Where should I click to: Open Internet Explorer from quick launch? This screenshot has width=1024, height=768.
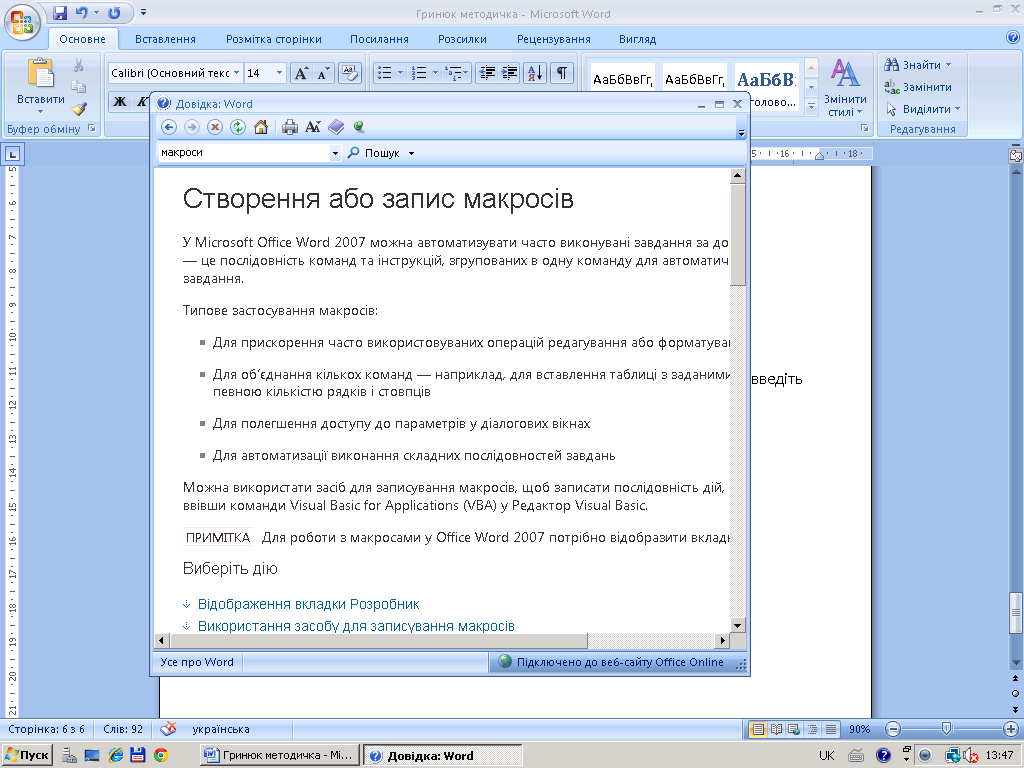click(x=115, y=756)
